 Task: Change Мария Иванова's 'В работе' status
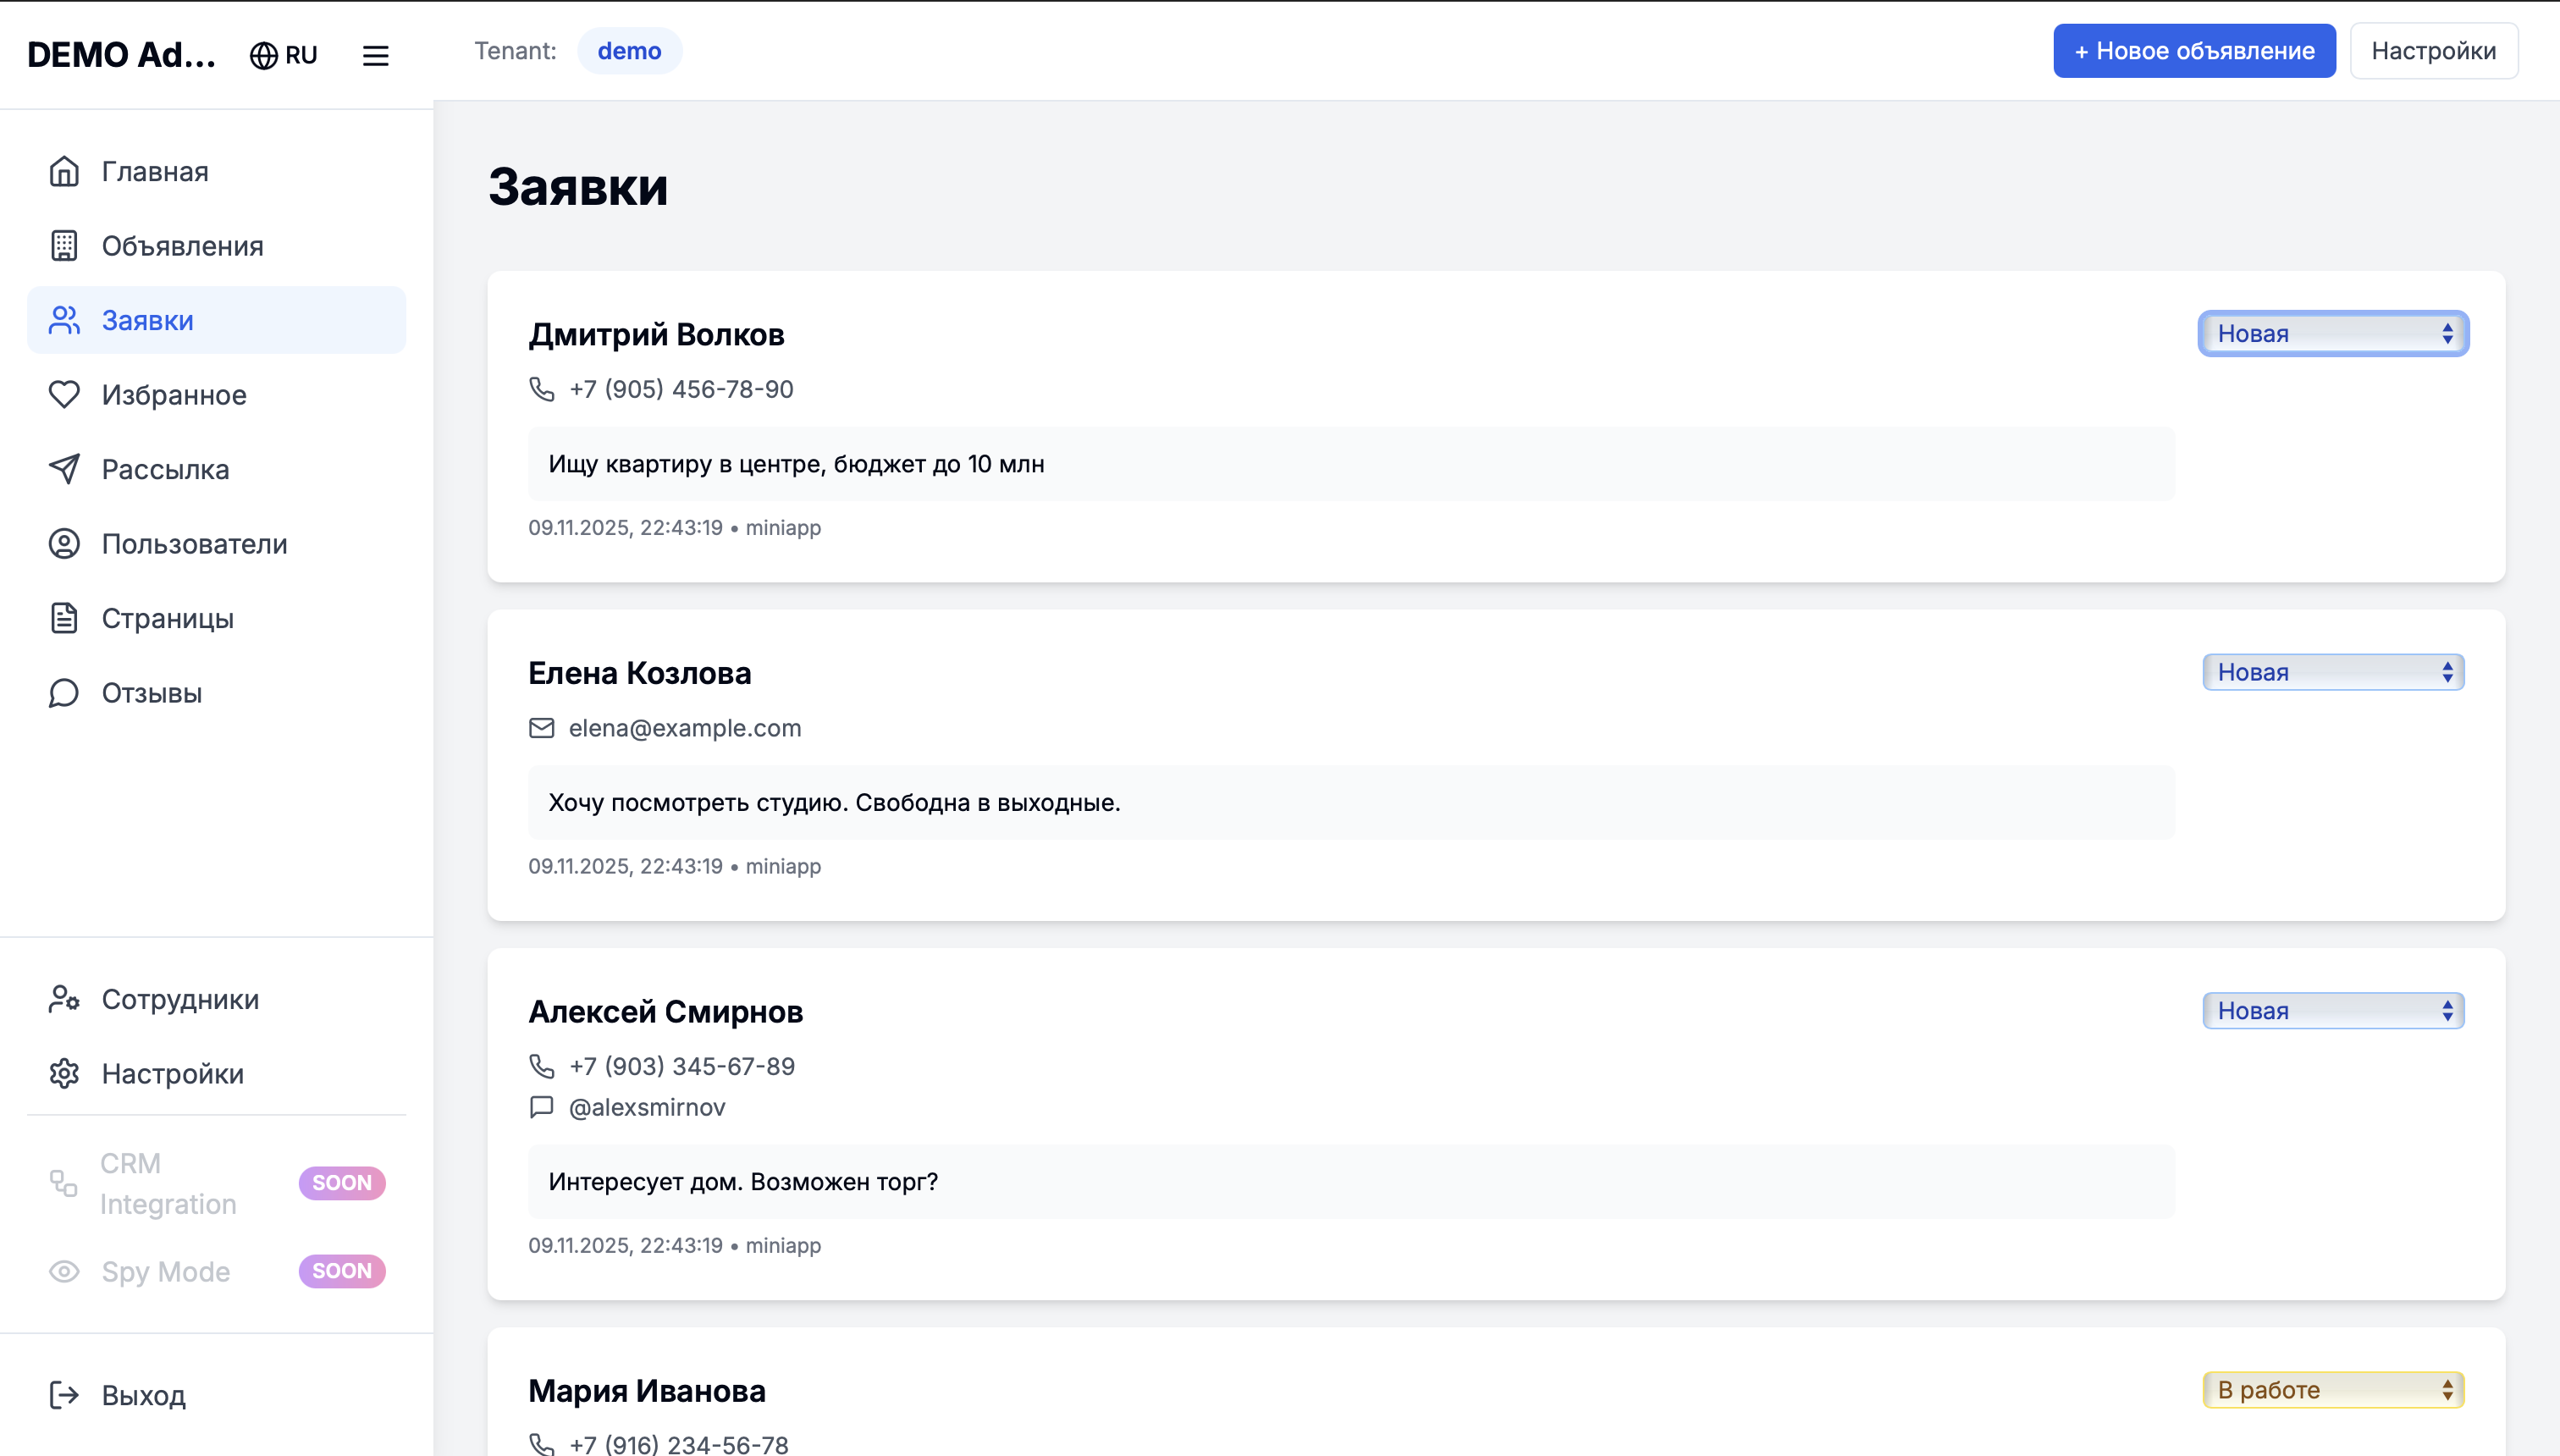pyautogui.click(x=2333, y=1390)
